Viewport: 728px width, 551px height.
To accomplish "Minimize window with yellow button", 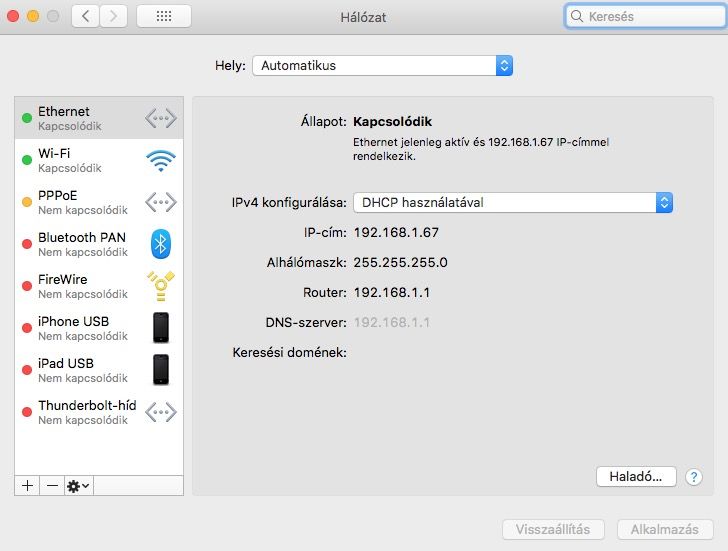I will click(x=33, y=16).
